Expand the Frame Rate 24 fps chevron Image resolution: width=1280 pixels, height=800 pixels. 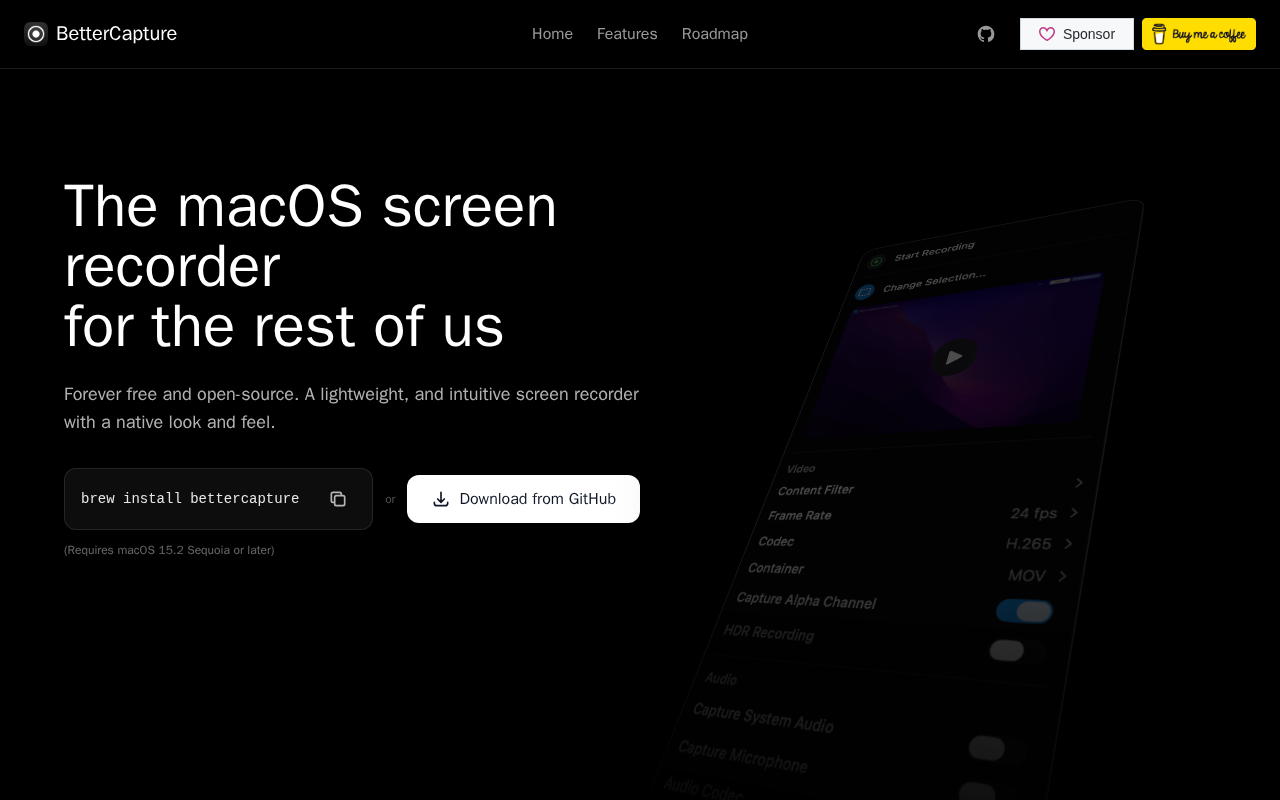[x=1074, y=513]
